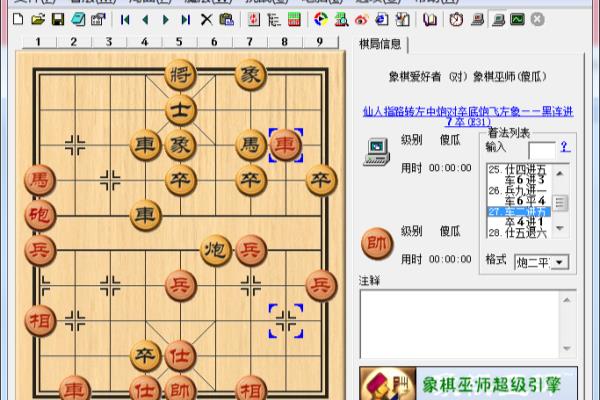Click the green monitor graph icon
Image resolution: width=600 pixels, height=400 pixels.
pos(517,19)
